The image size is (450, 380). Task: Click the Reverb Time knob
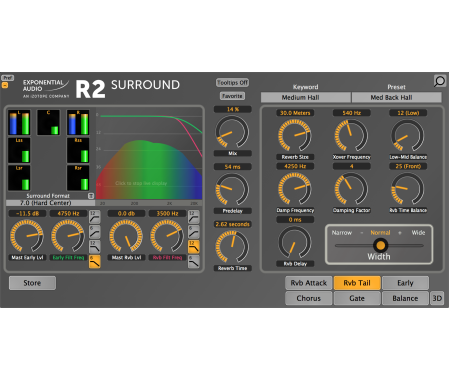pyautogui.click(x=232, y=247)
